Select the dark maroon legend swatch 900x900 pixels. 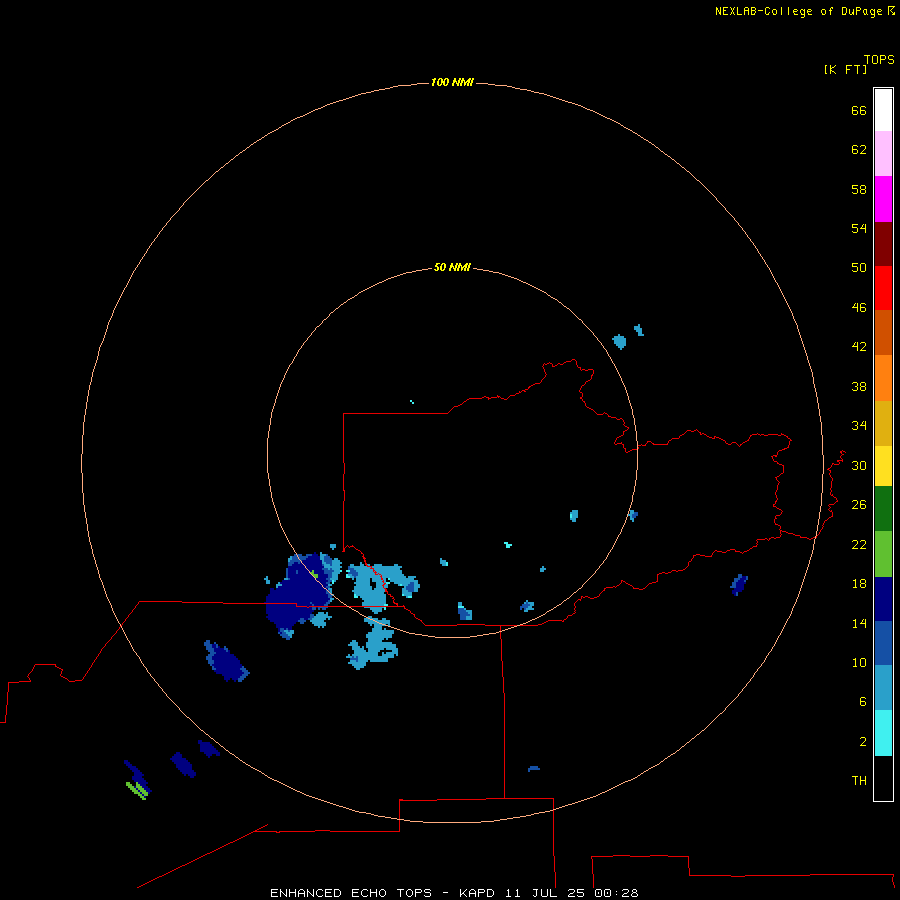[883, 243]
